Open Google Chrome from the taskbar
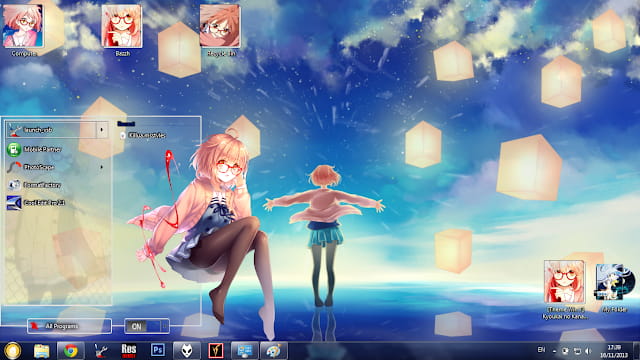The width and height of the screenshot is (640, 360). click(71, 351)
